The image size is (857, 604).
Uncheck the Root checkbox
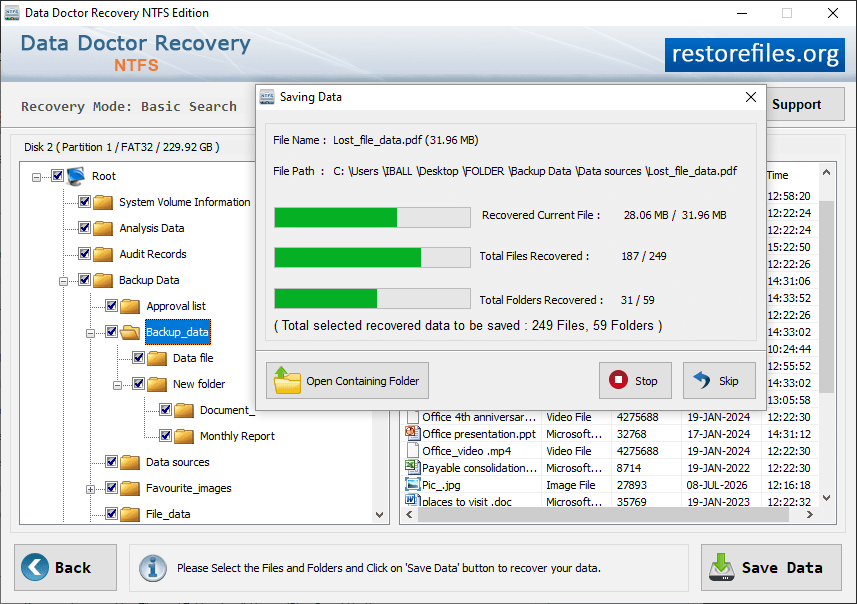(57, 175)
